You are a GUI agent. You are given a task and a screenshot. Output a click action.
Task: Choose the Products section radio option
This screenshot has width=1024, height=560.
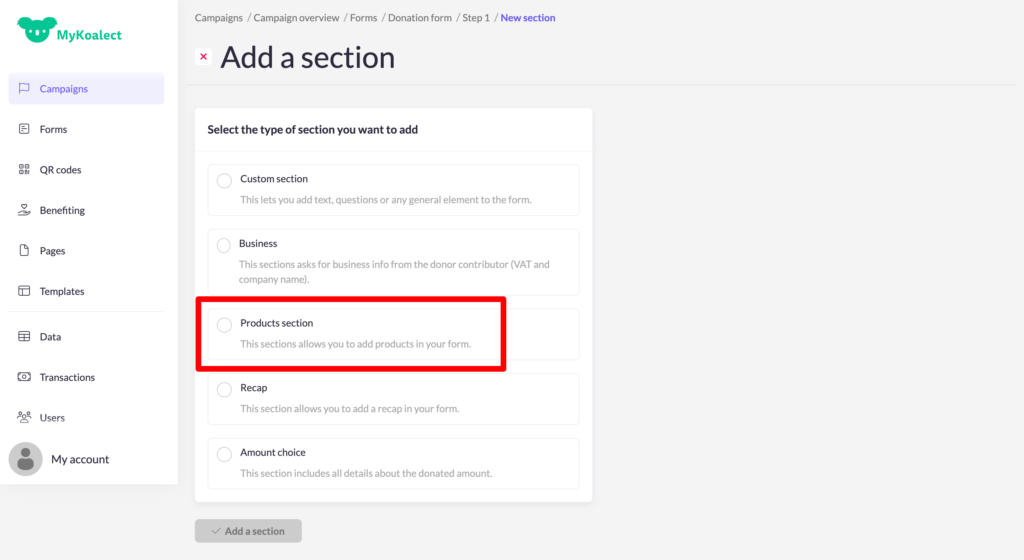(224, 324)
